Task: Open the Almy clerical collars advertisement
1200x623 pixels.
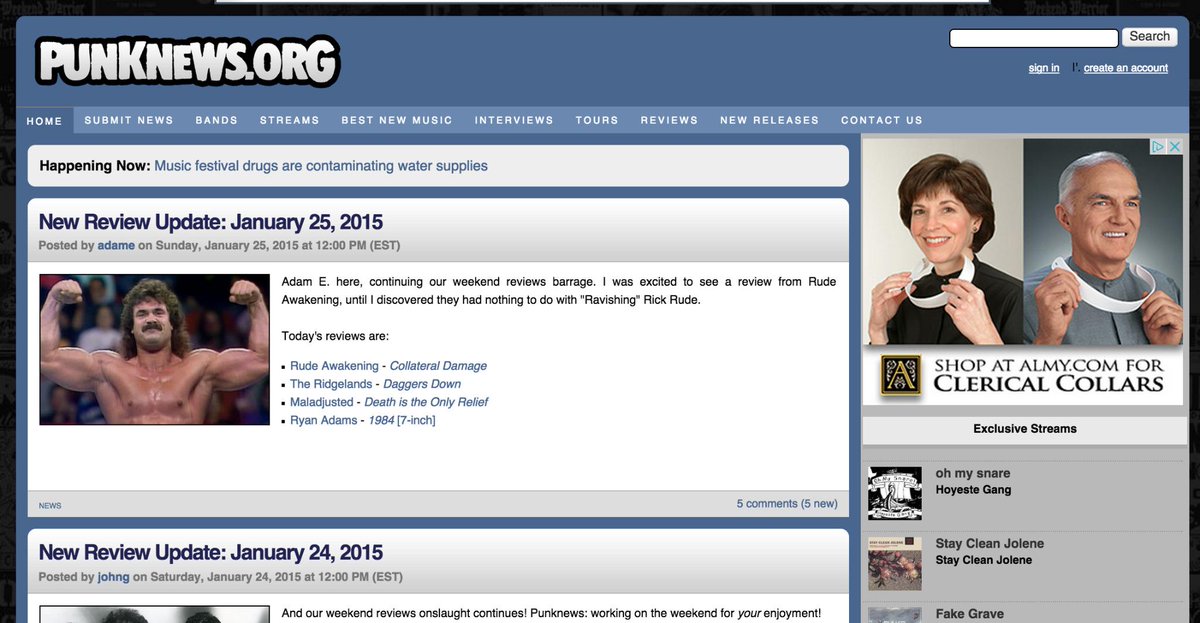Action: (1023, 272)
